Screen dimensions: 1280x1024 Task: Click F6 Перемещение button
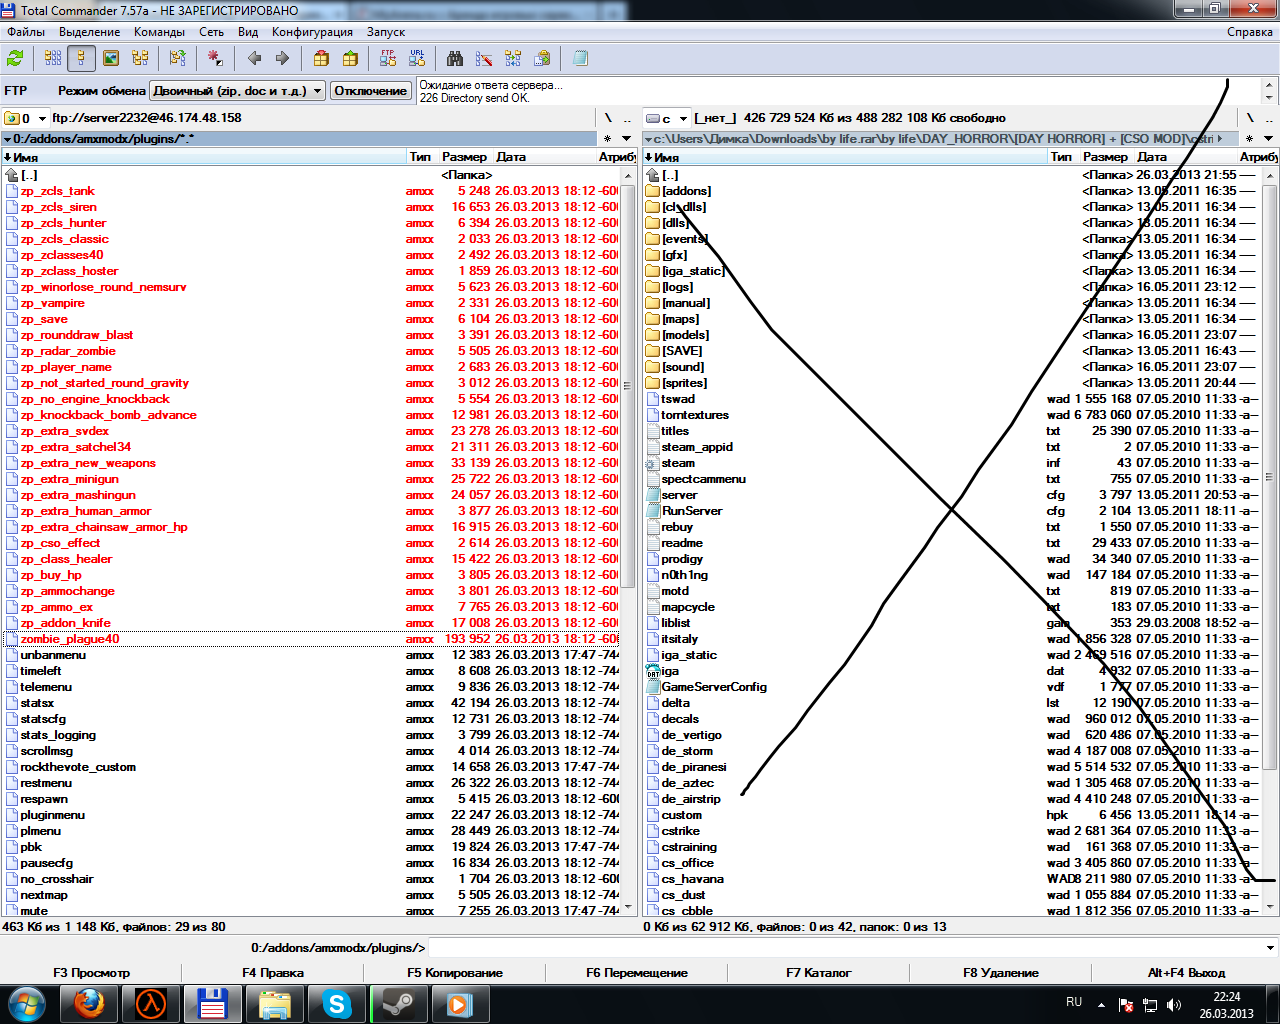click(636, 972)
